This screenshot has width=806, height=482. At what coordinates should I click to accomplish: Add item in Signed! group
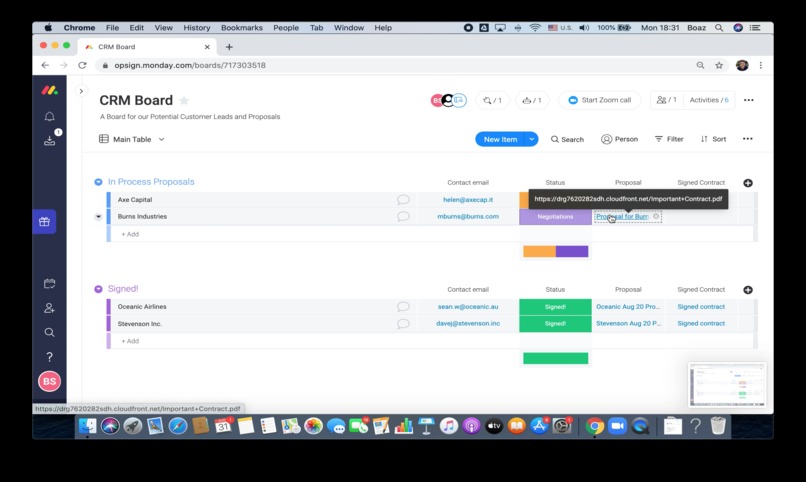[x=130, y=341]
